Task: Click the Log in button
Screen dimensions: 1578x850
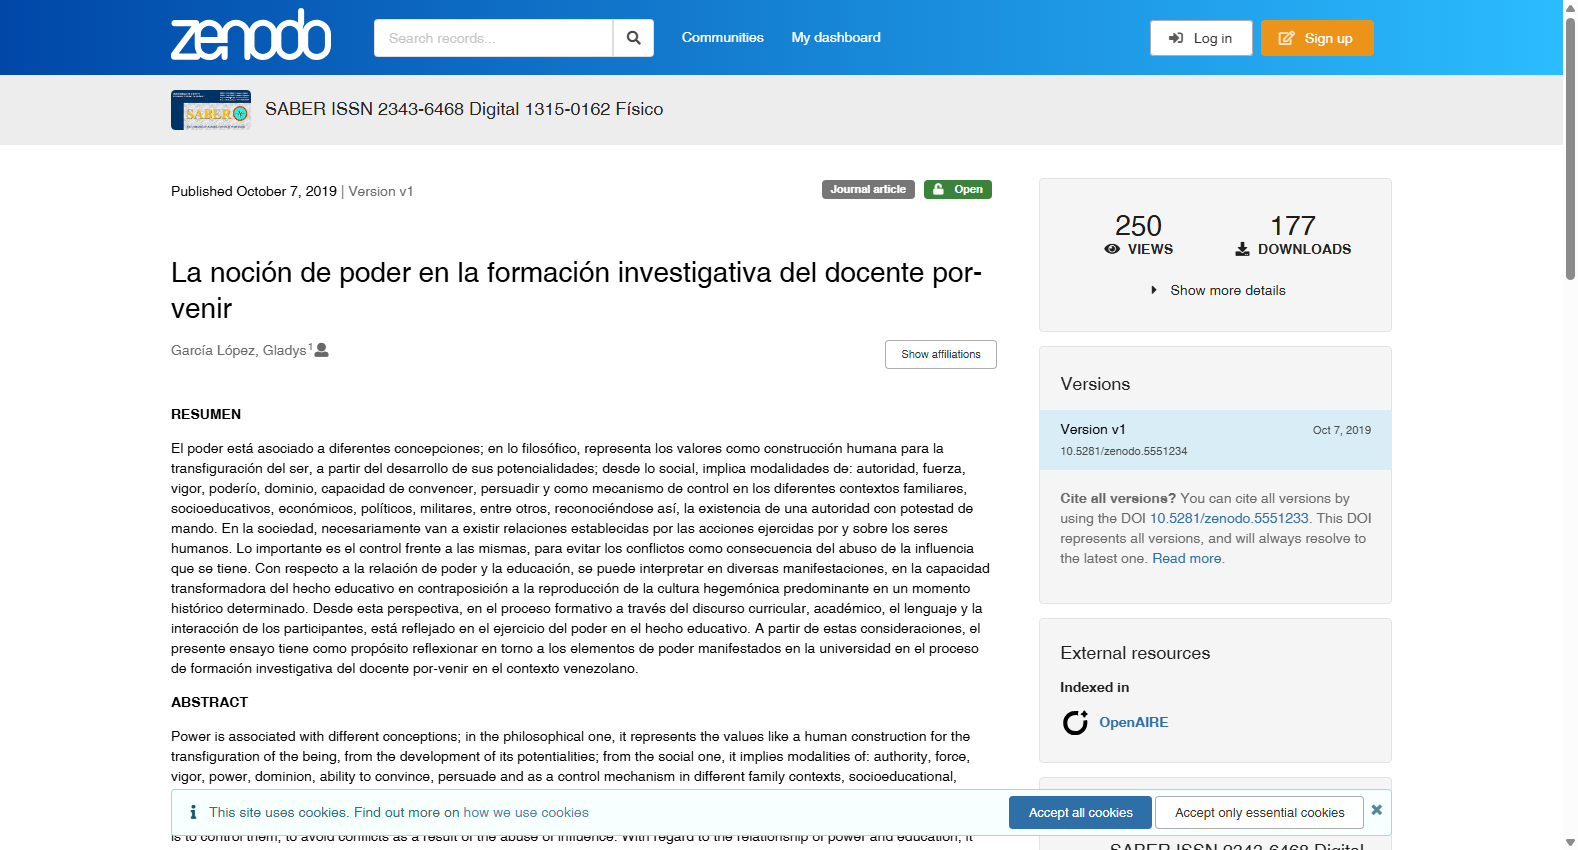Action: (1201, 38)
